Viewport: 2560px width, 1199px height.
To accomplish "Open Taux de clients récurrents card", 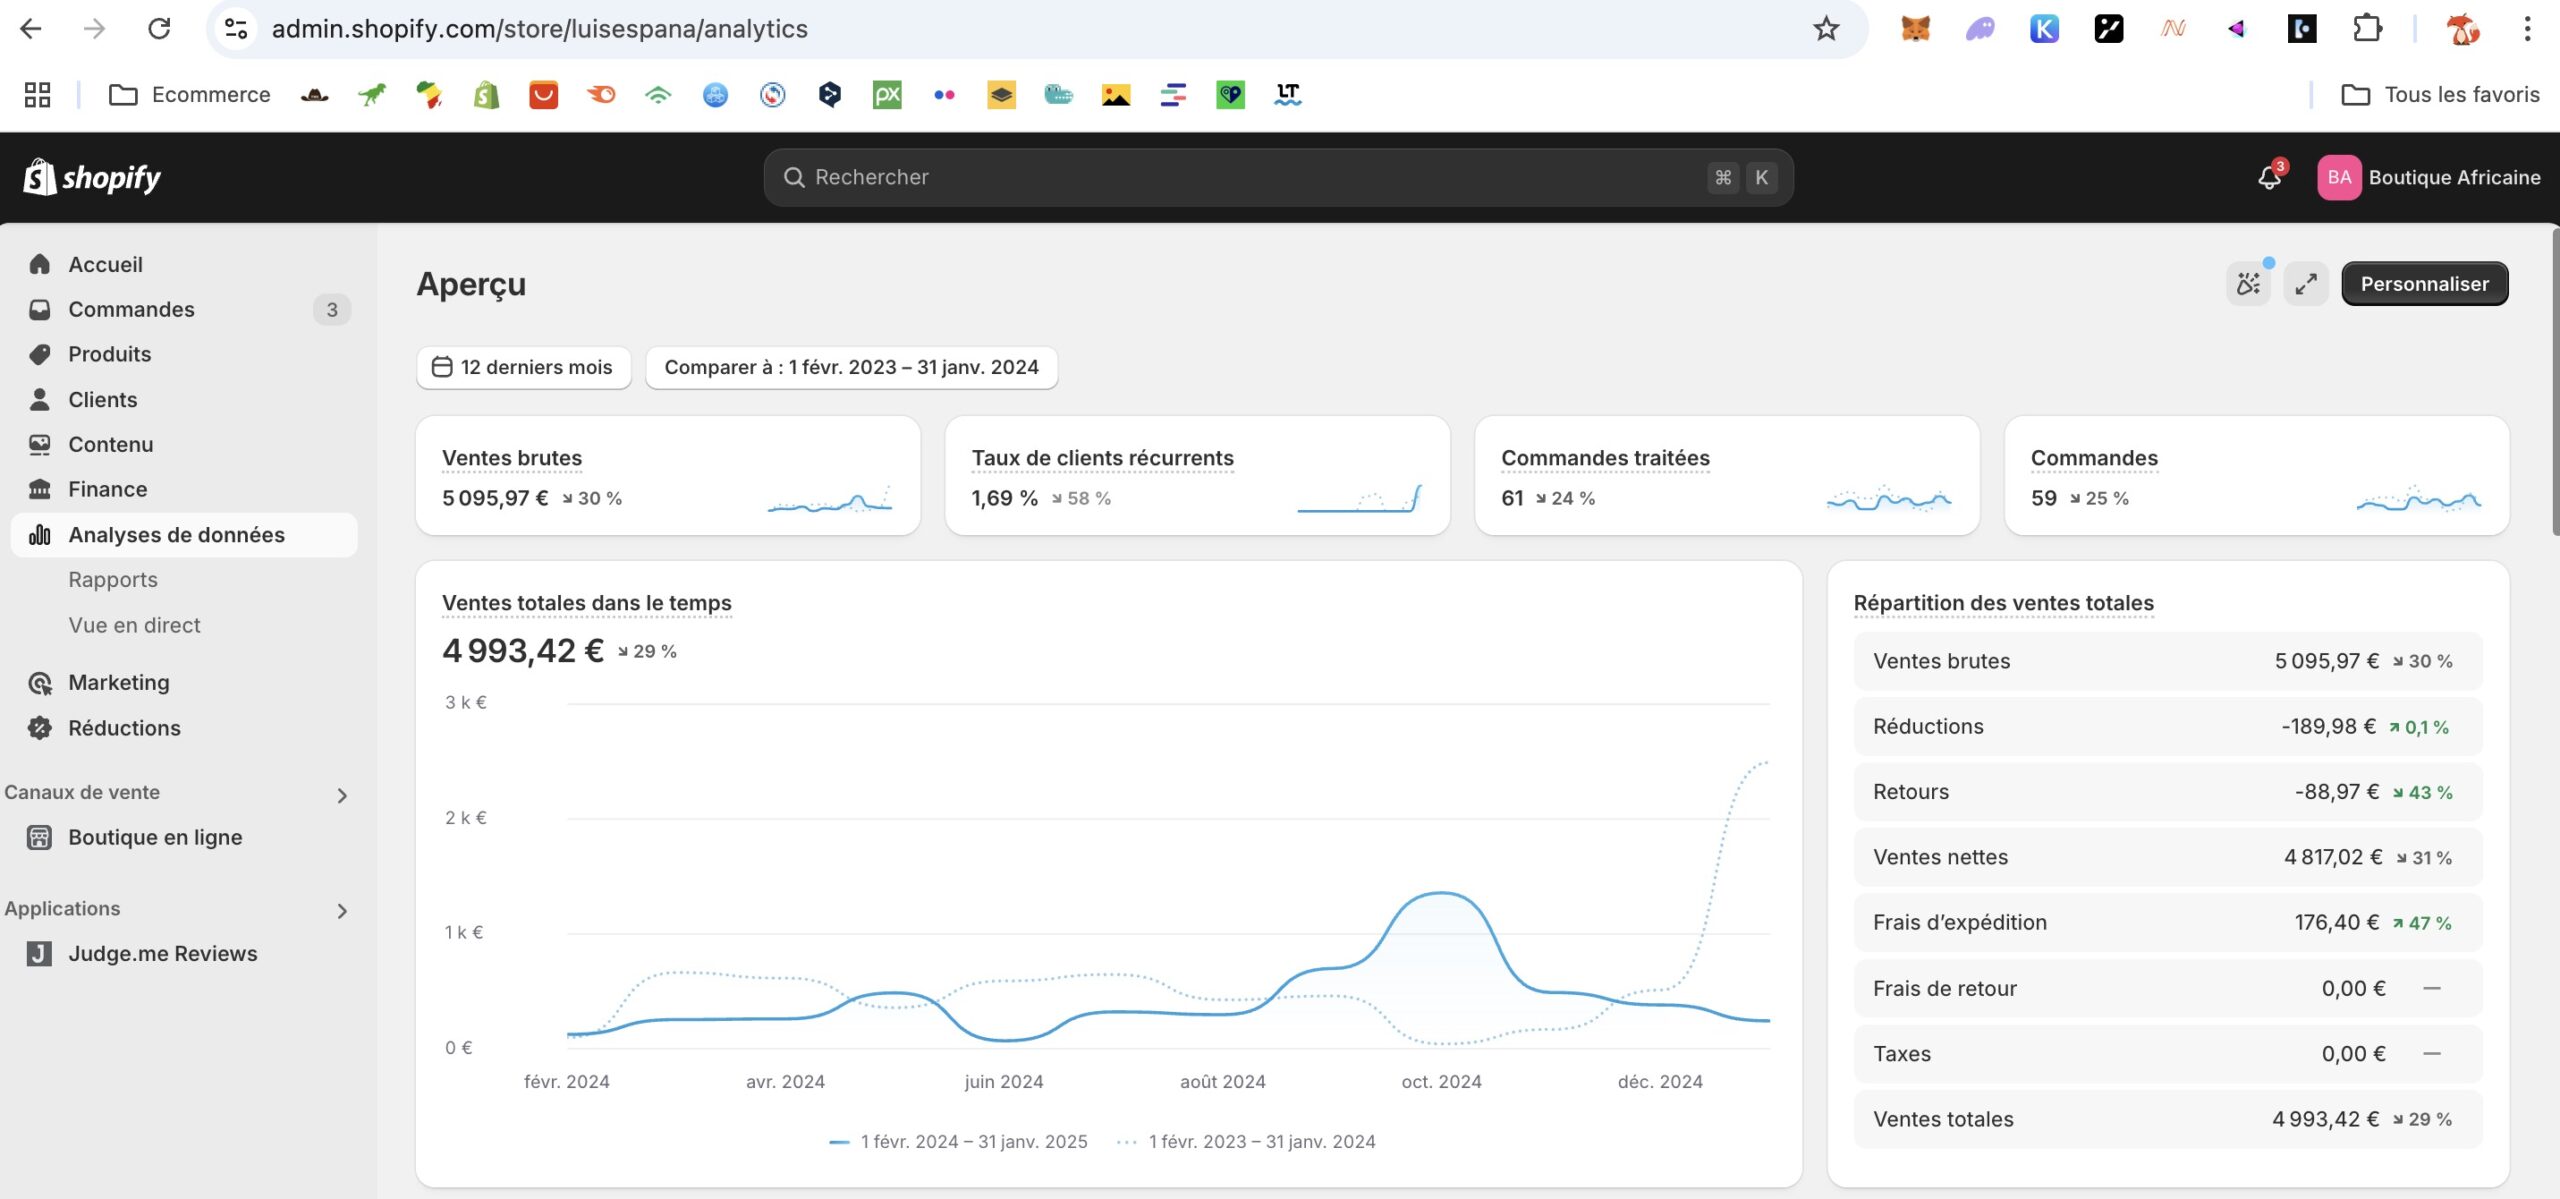I will pyautogui.click(x=1197, y=475).
